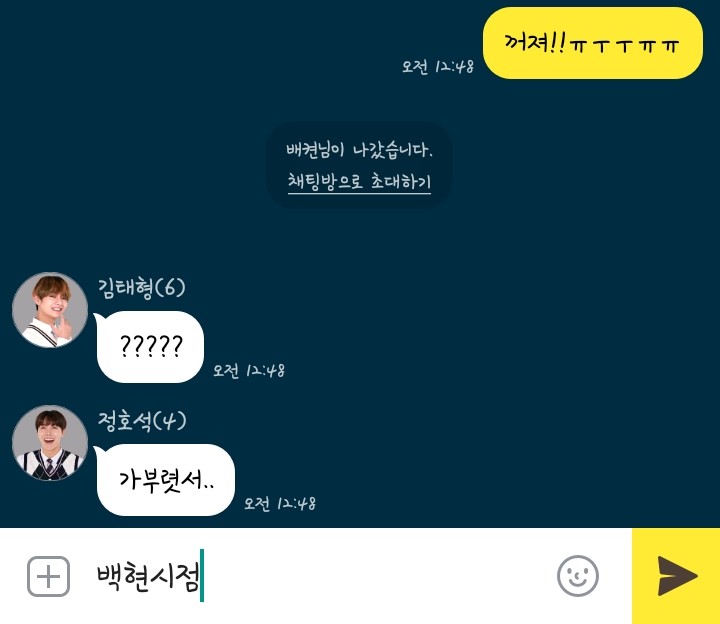The width and height of the screenshot is (720, 624).
Task: Tap the name 정호석(4)
Action: (x=142, y=421)
